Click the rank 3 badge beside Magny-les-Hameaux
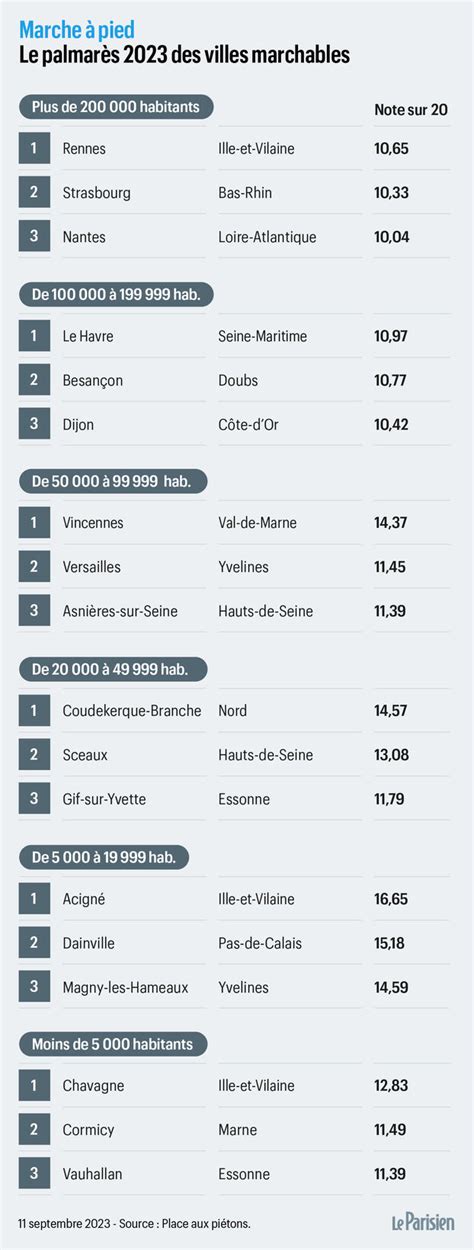The height and width of the screenshot is (1250, 474). 34,986
